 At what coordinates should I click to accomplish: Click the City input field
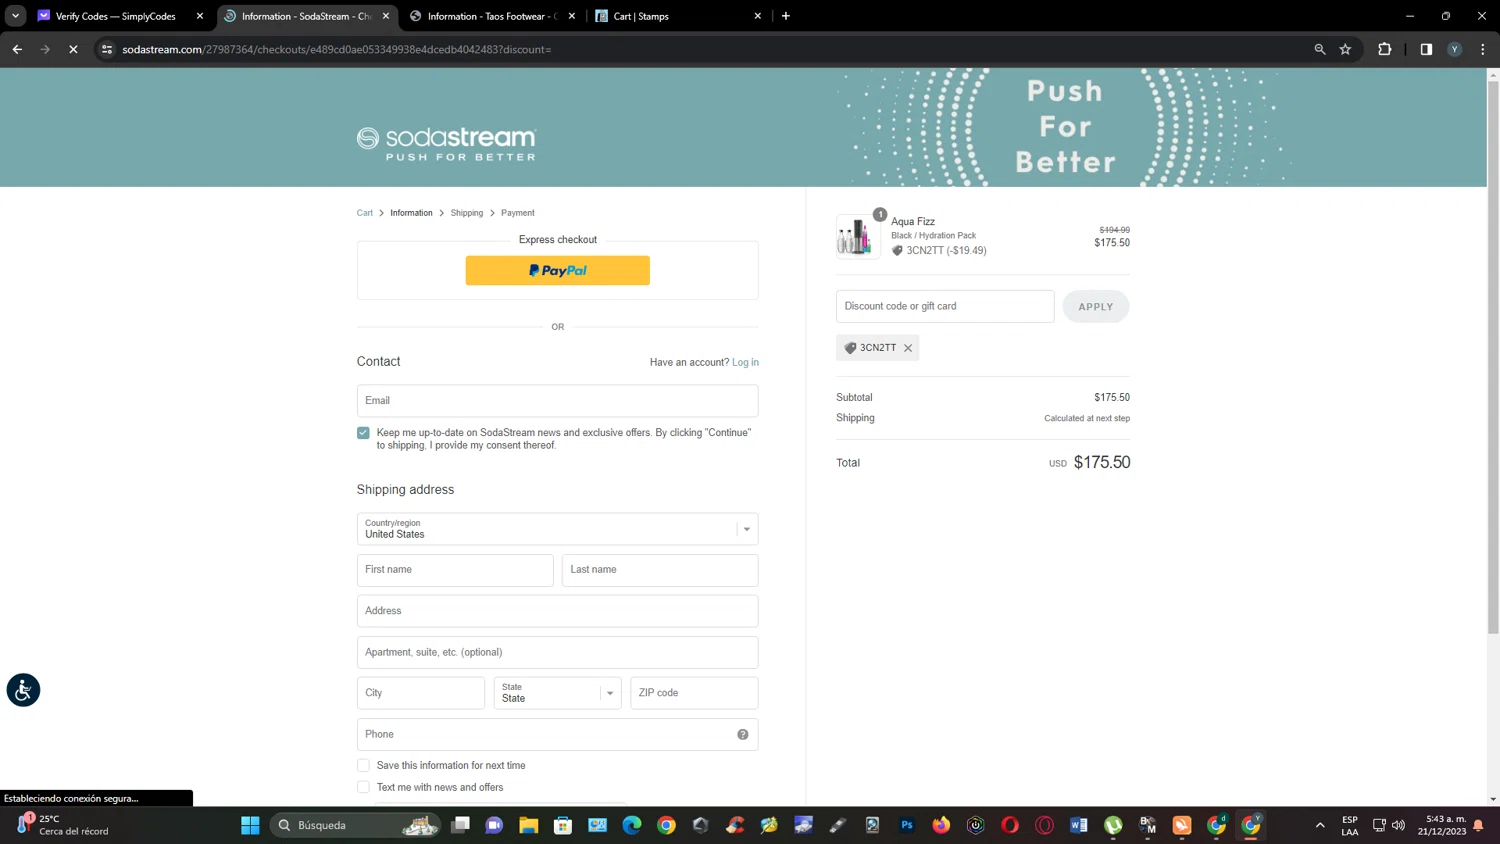tap(421, 693)
